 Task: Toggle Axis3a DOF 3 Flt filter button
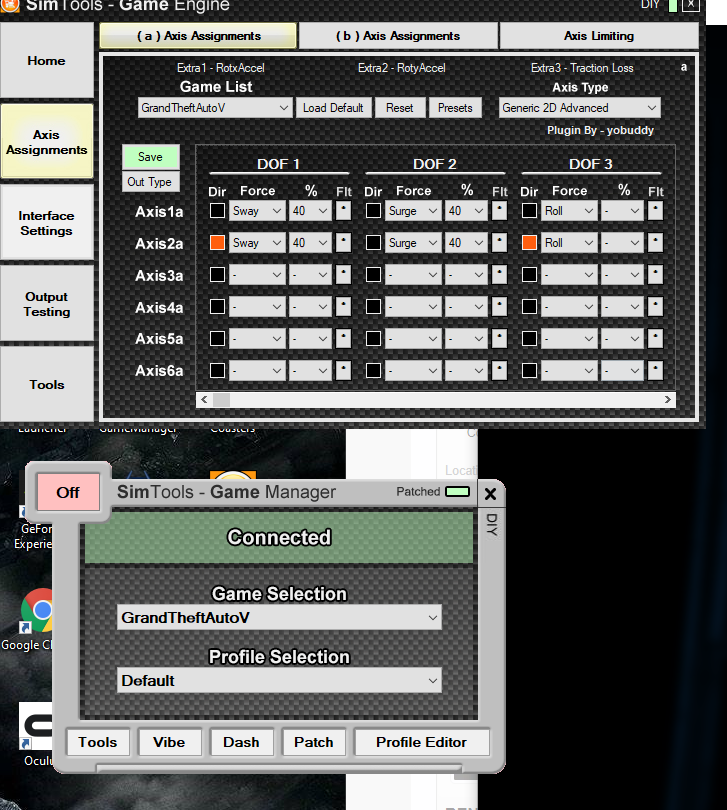point(655,275)
